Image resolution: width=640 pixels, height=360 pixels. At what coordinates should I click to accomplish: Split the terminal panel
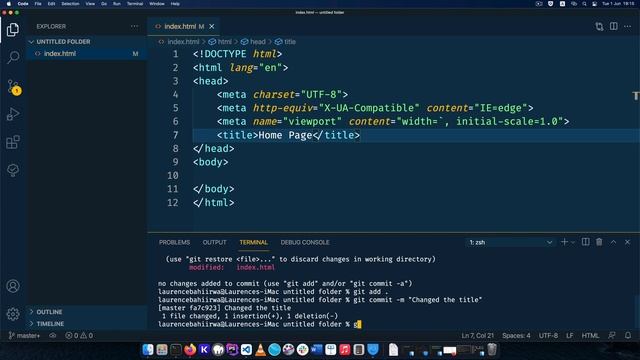pyautogui.click(x=585, y=242)
